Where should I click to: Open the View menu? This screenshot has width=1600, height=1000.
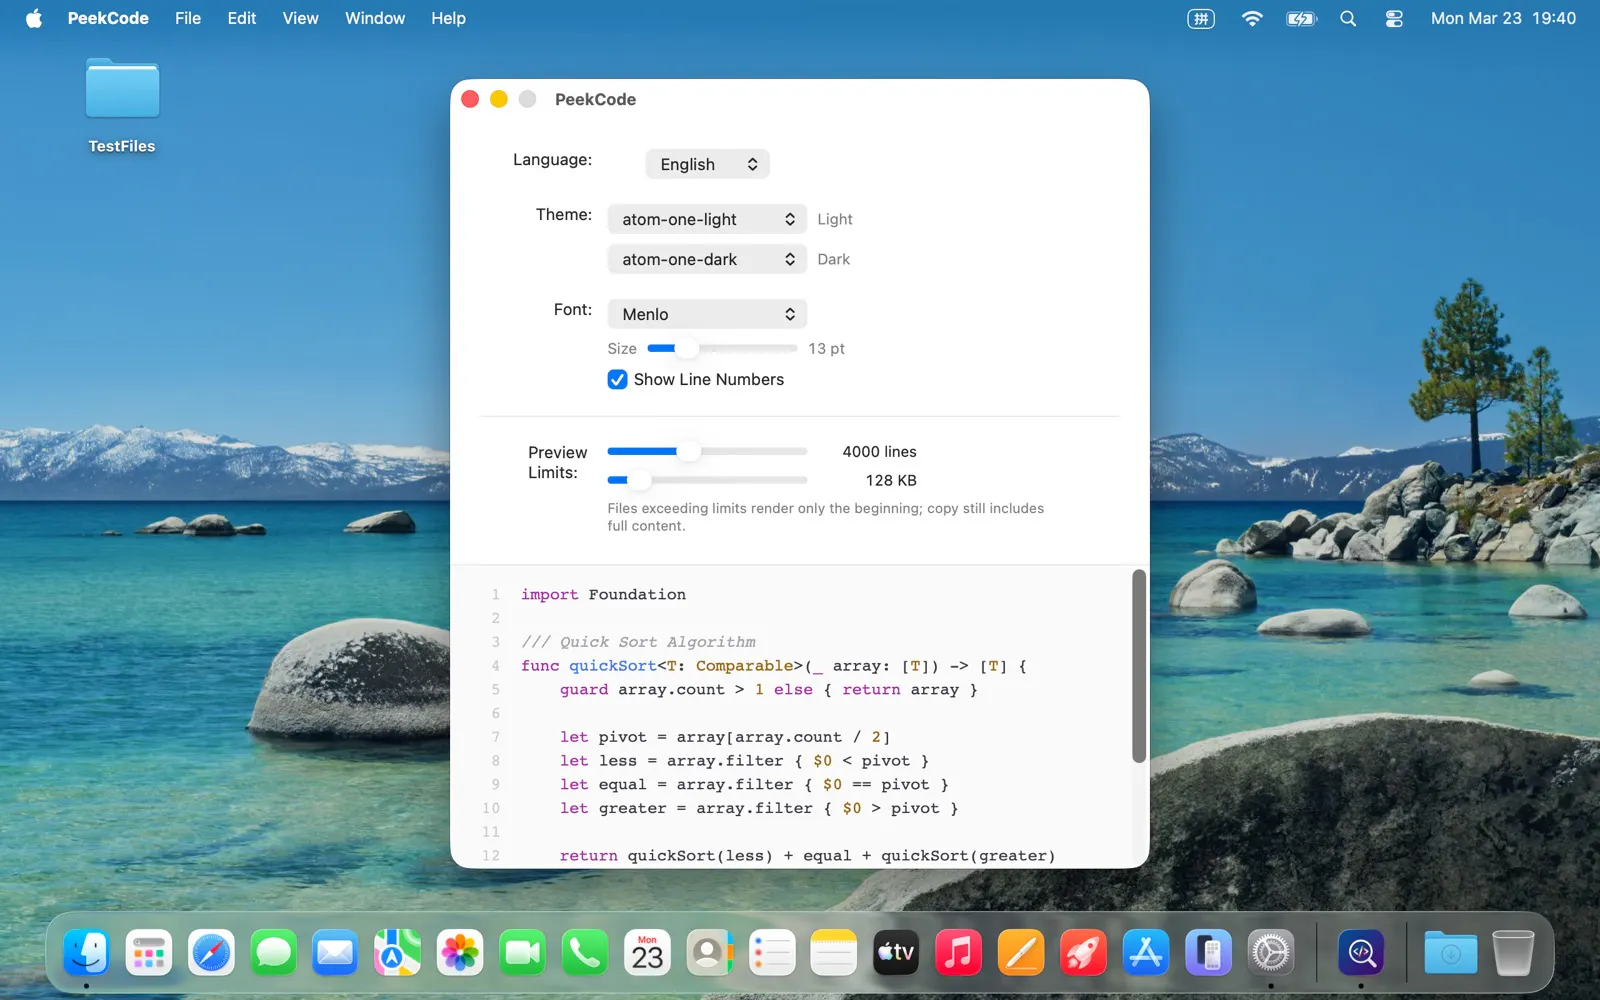point(300,18)
